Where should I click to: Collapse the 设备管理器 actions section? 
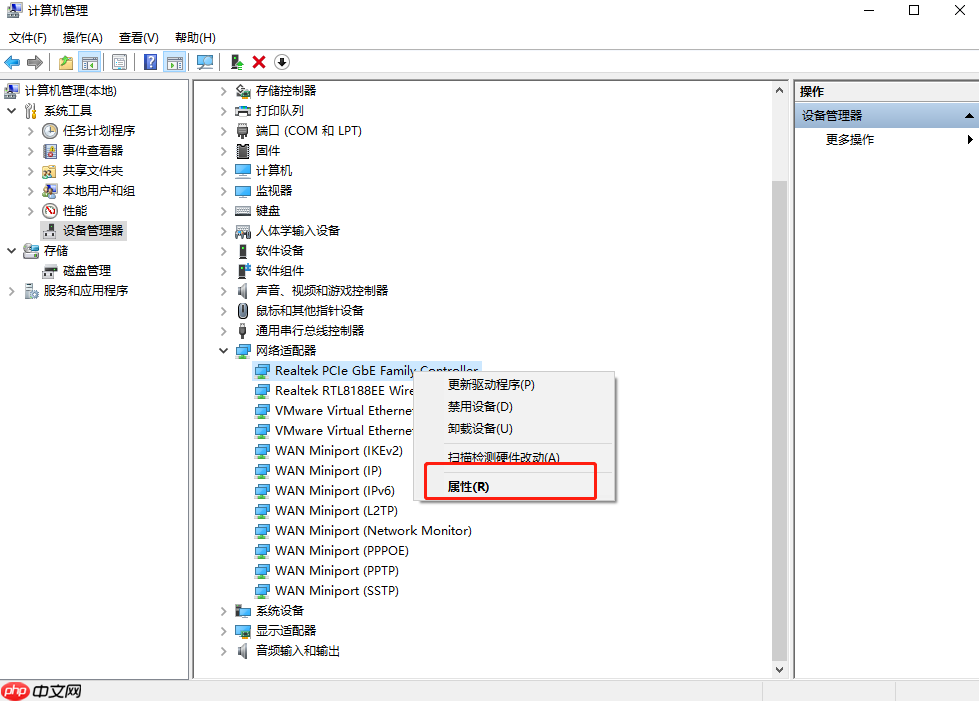968,115
